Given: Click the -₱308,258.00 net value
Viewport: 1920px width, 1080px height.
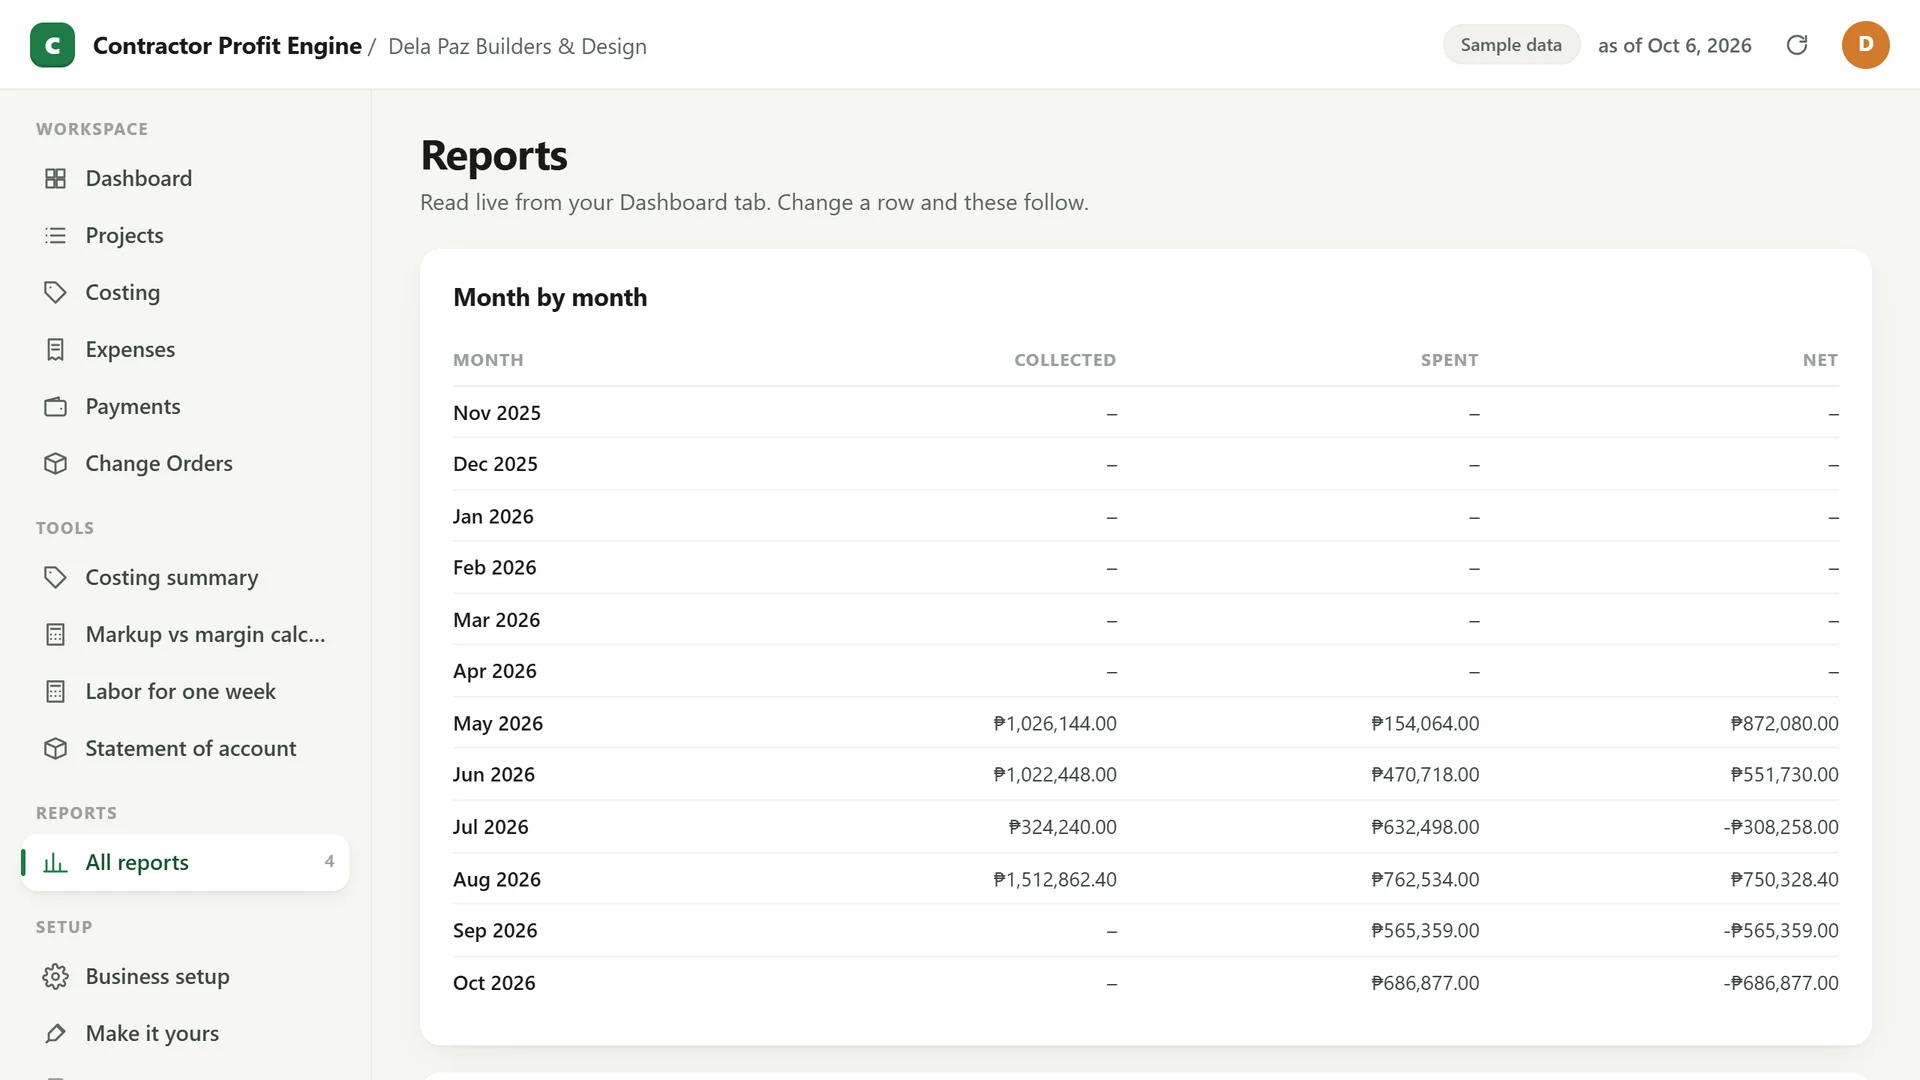Looking at the screenshot, I should coord(1781,827).
